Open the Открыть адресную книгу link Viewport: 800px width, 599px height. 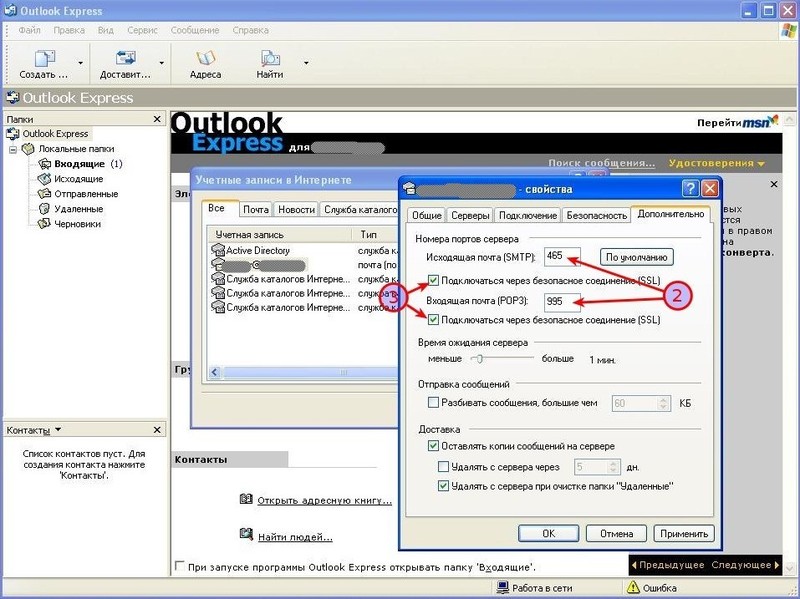[324, 501]
